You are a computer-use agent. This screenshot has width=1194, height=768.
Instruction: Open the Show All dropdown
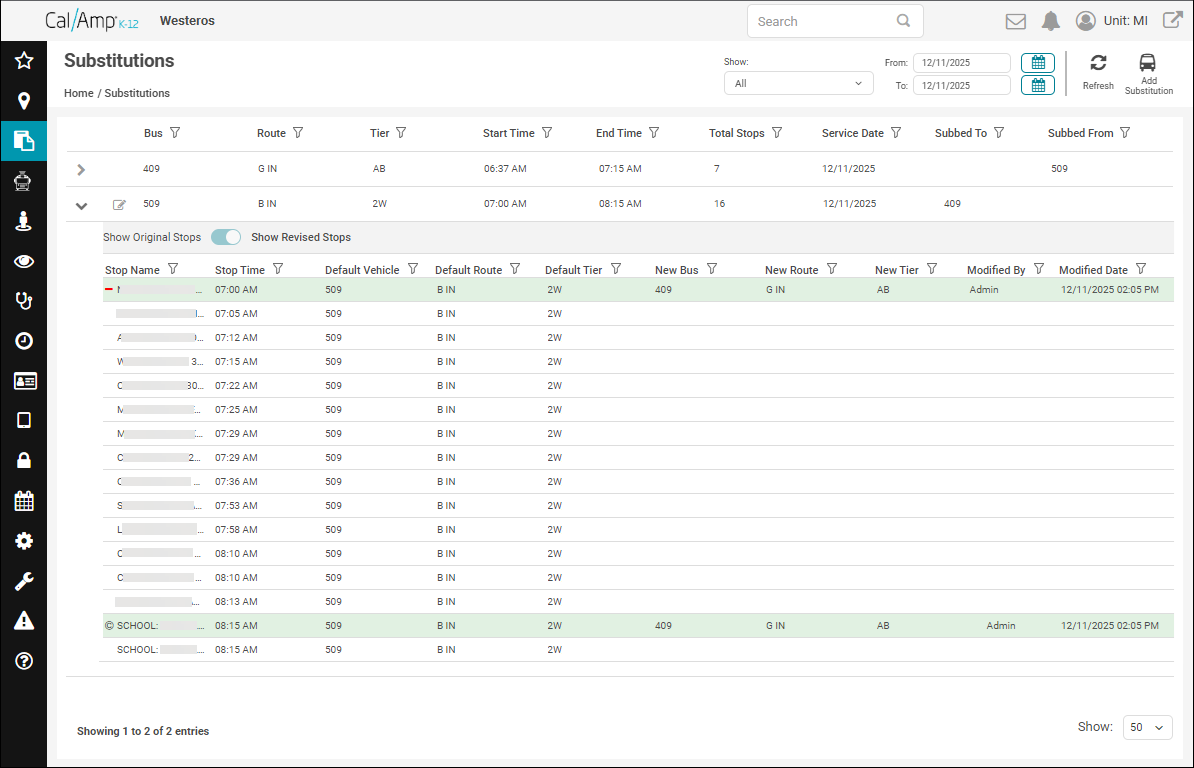(x=797, y=84)
